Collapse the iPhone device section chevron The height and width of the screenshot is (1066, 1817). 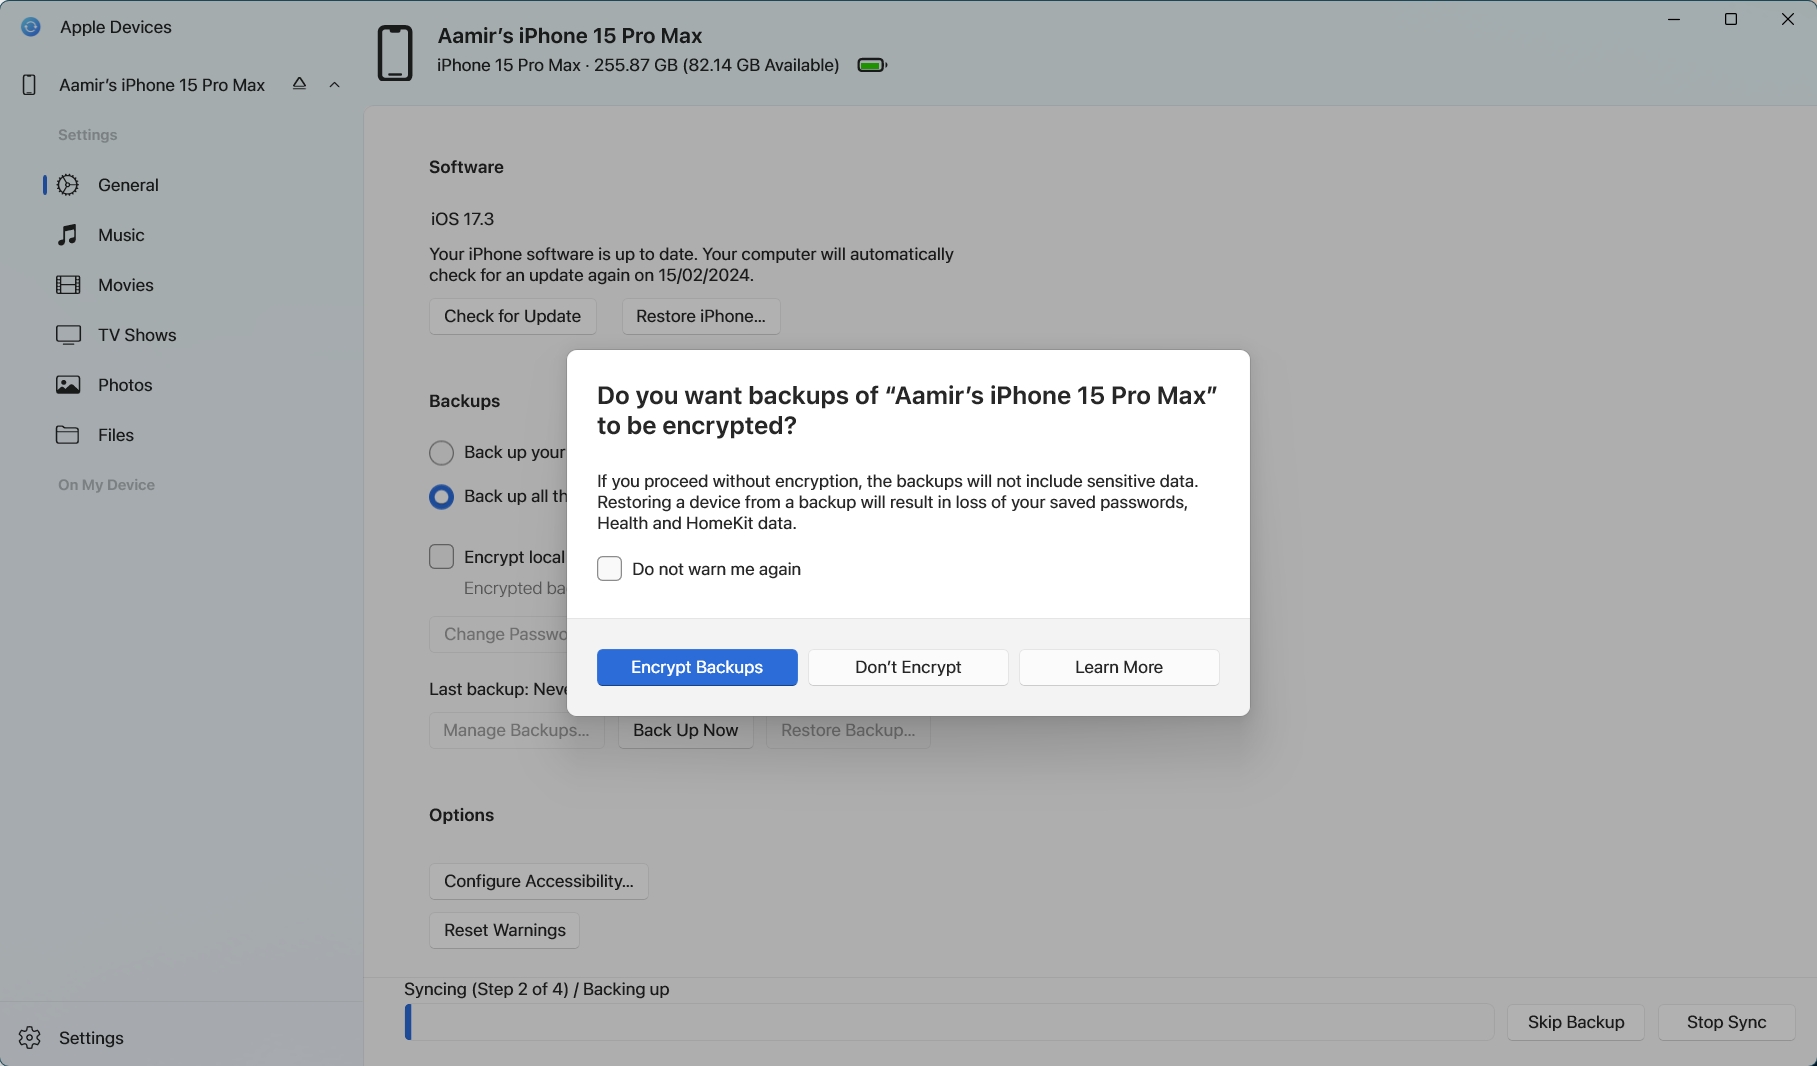pyautogui.click(x=335, y=85)
